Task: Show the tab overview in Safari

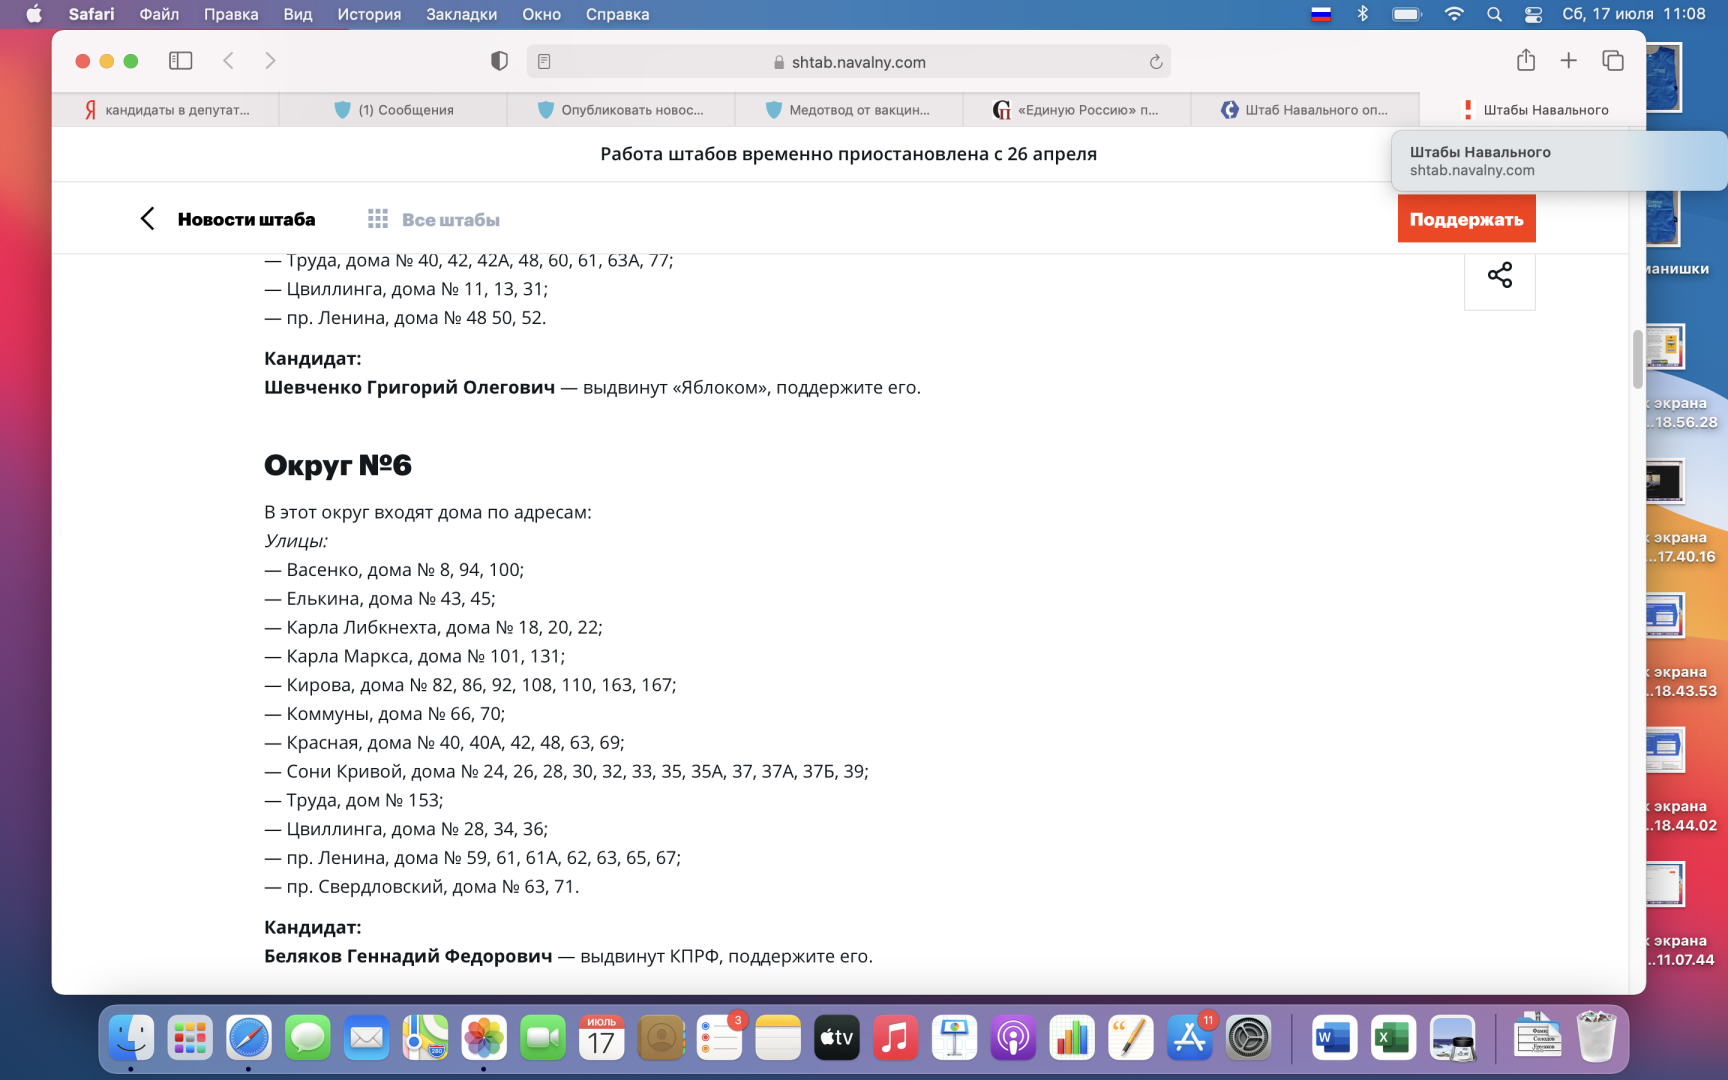Action: pos(1612,61)
